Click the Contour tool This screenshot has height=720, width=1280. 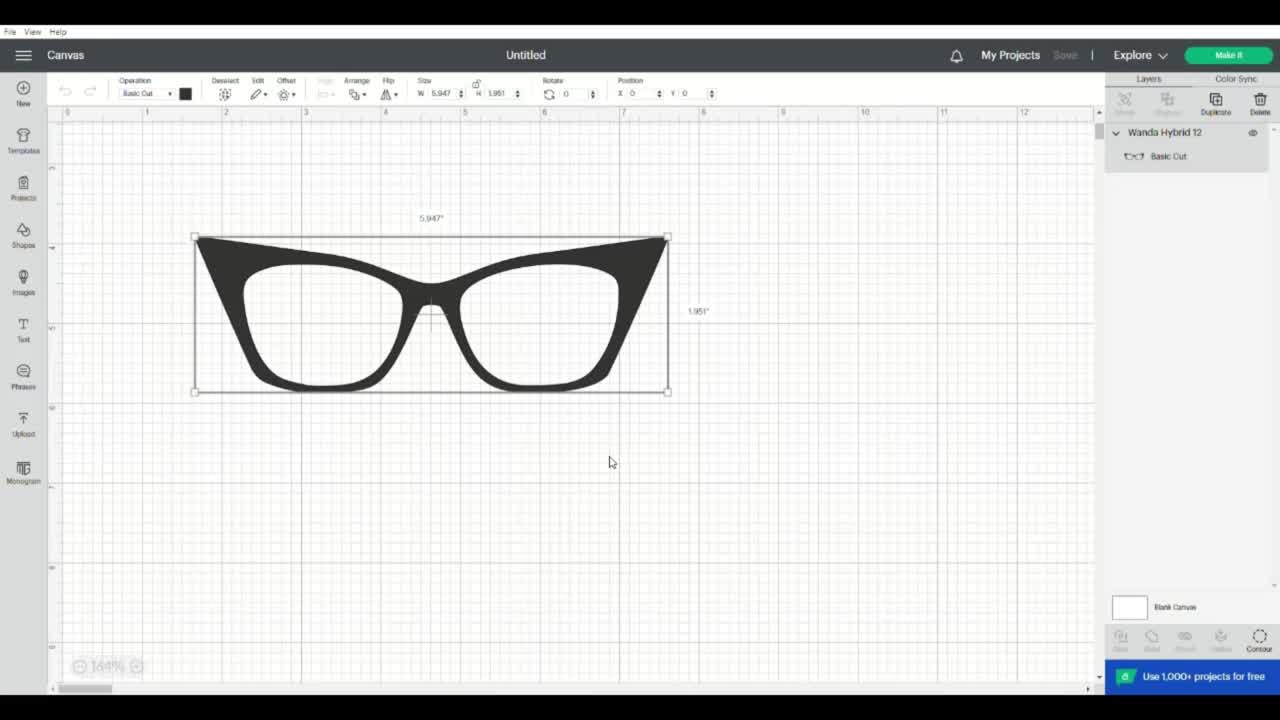click(1259, 640)
